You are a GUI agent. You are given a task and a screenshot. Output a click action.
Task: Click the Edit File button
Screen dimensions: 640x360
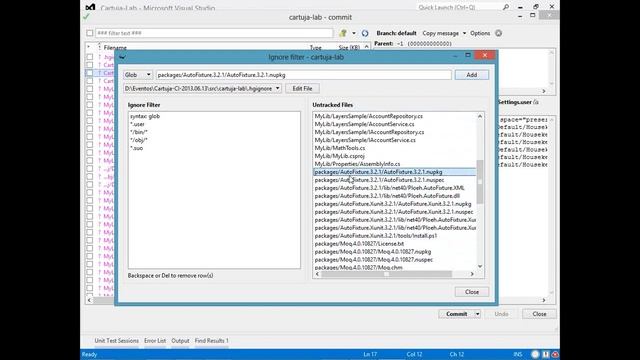click(302, 88)
